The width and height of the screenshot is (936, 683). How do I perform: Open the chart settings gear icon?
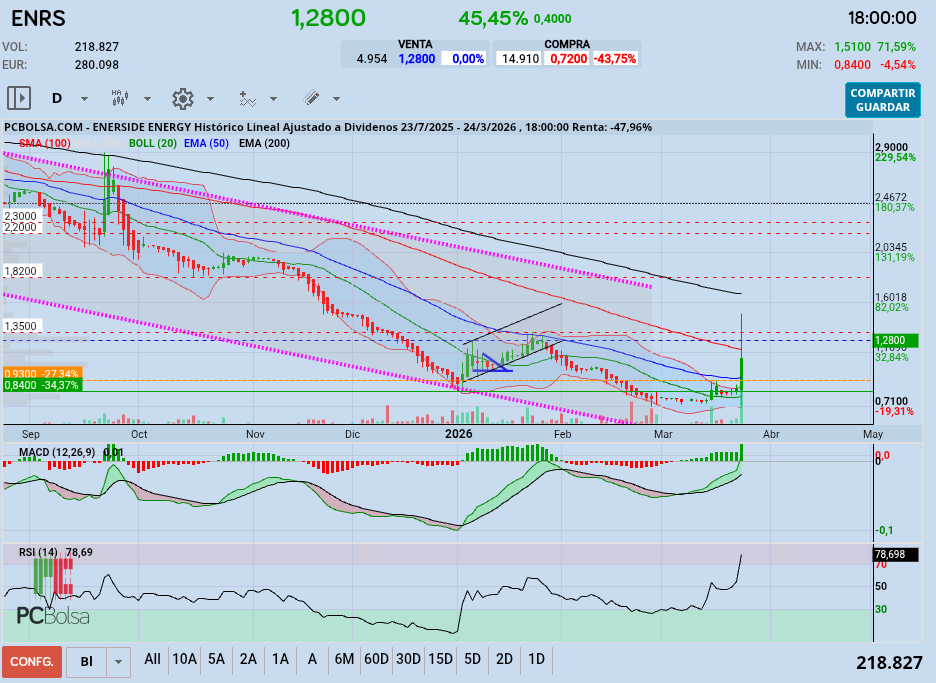pos(182,98)
